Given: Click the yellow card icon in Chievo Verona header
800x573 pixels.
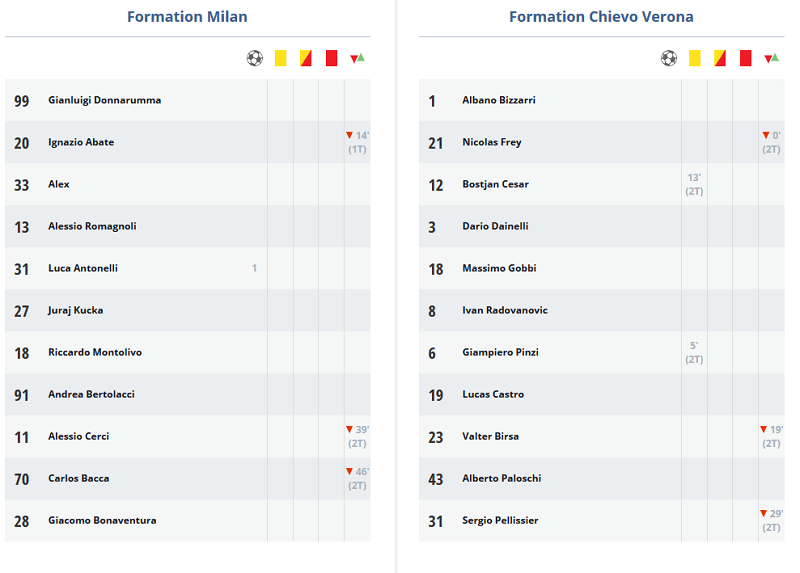Looking at the screenshot, I should pos(694,58).
